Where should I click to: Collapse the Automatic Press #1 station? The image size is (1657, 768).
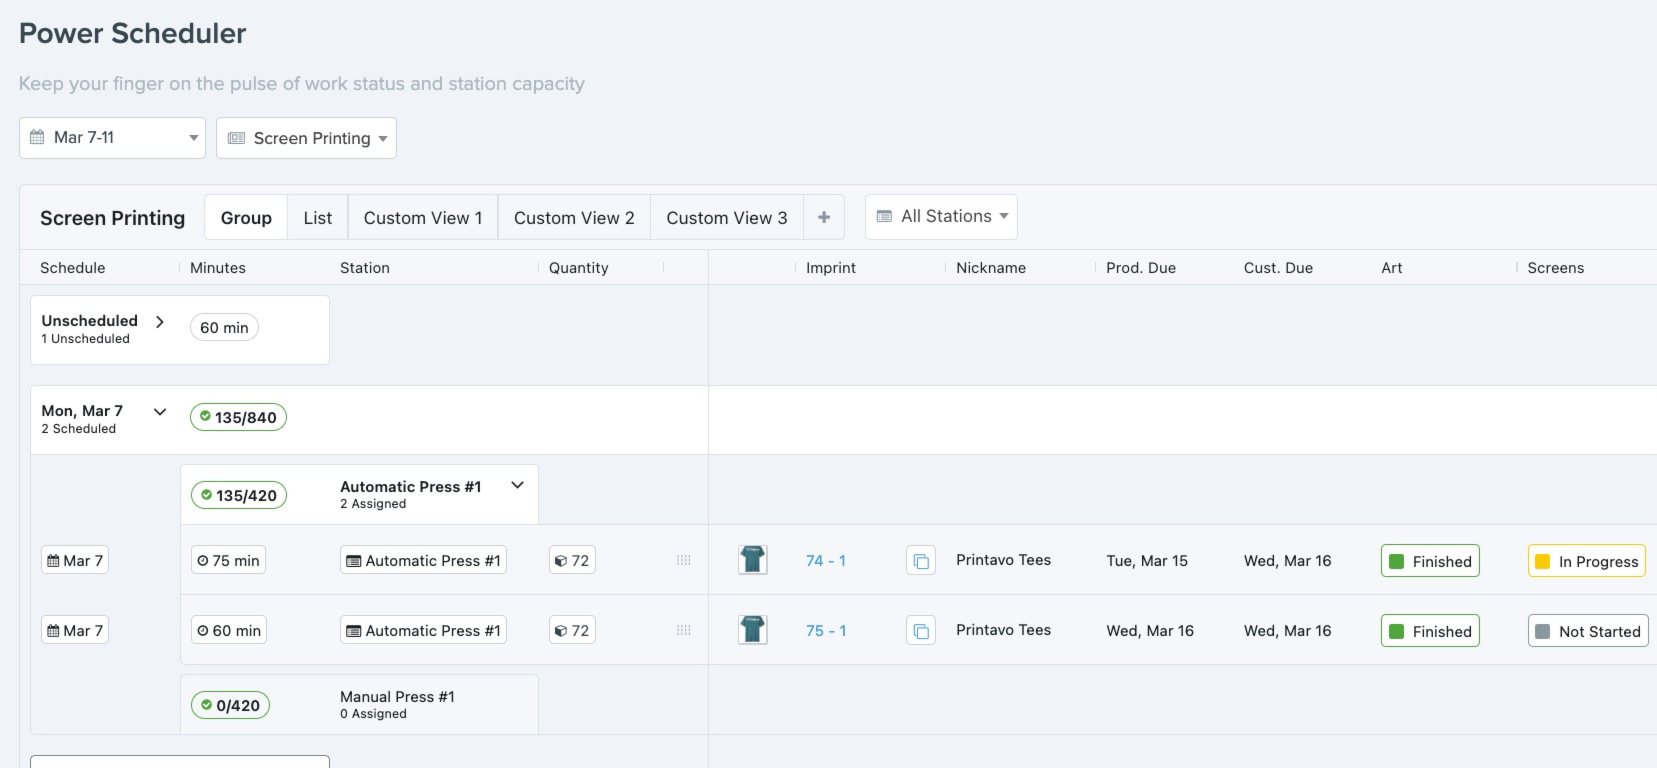click(x=517, y=485)
